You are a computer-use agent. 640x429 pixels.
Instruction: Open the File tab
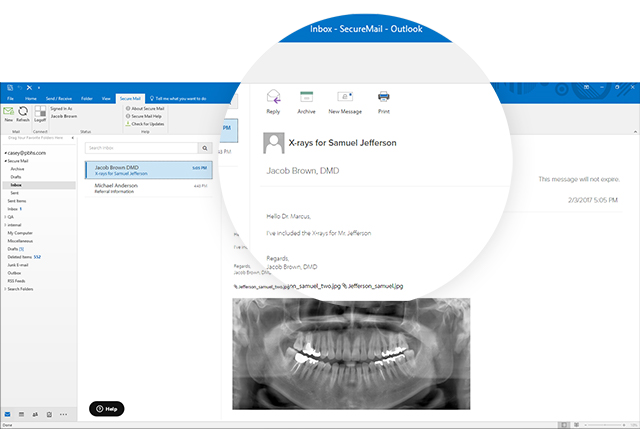pyautogui.click(x=10, y=98)
